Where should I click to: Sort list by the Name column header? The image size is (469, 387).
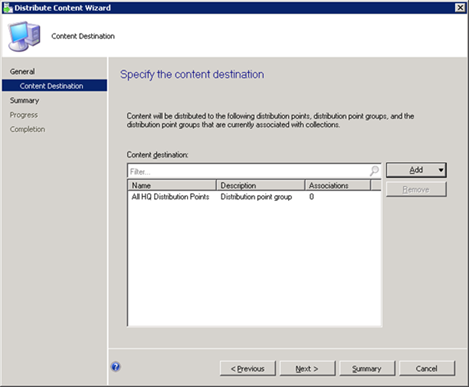(x=172, y=185)
